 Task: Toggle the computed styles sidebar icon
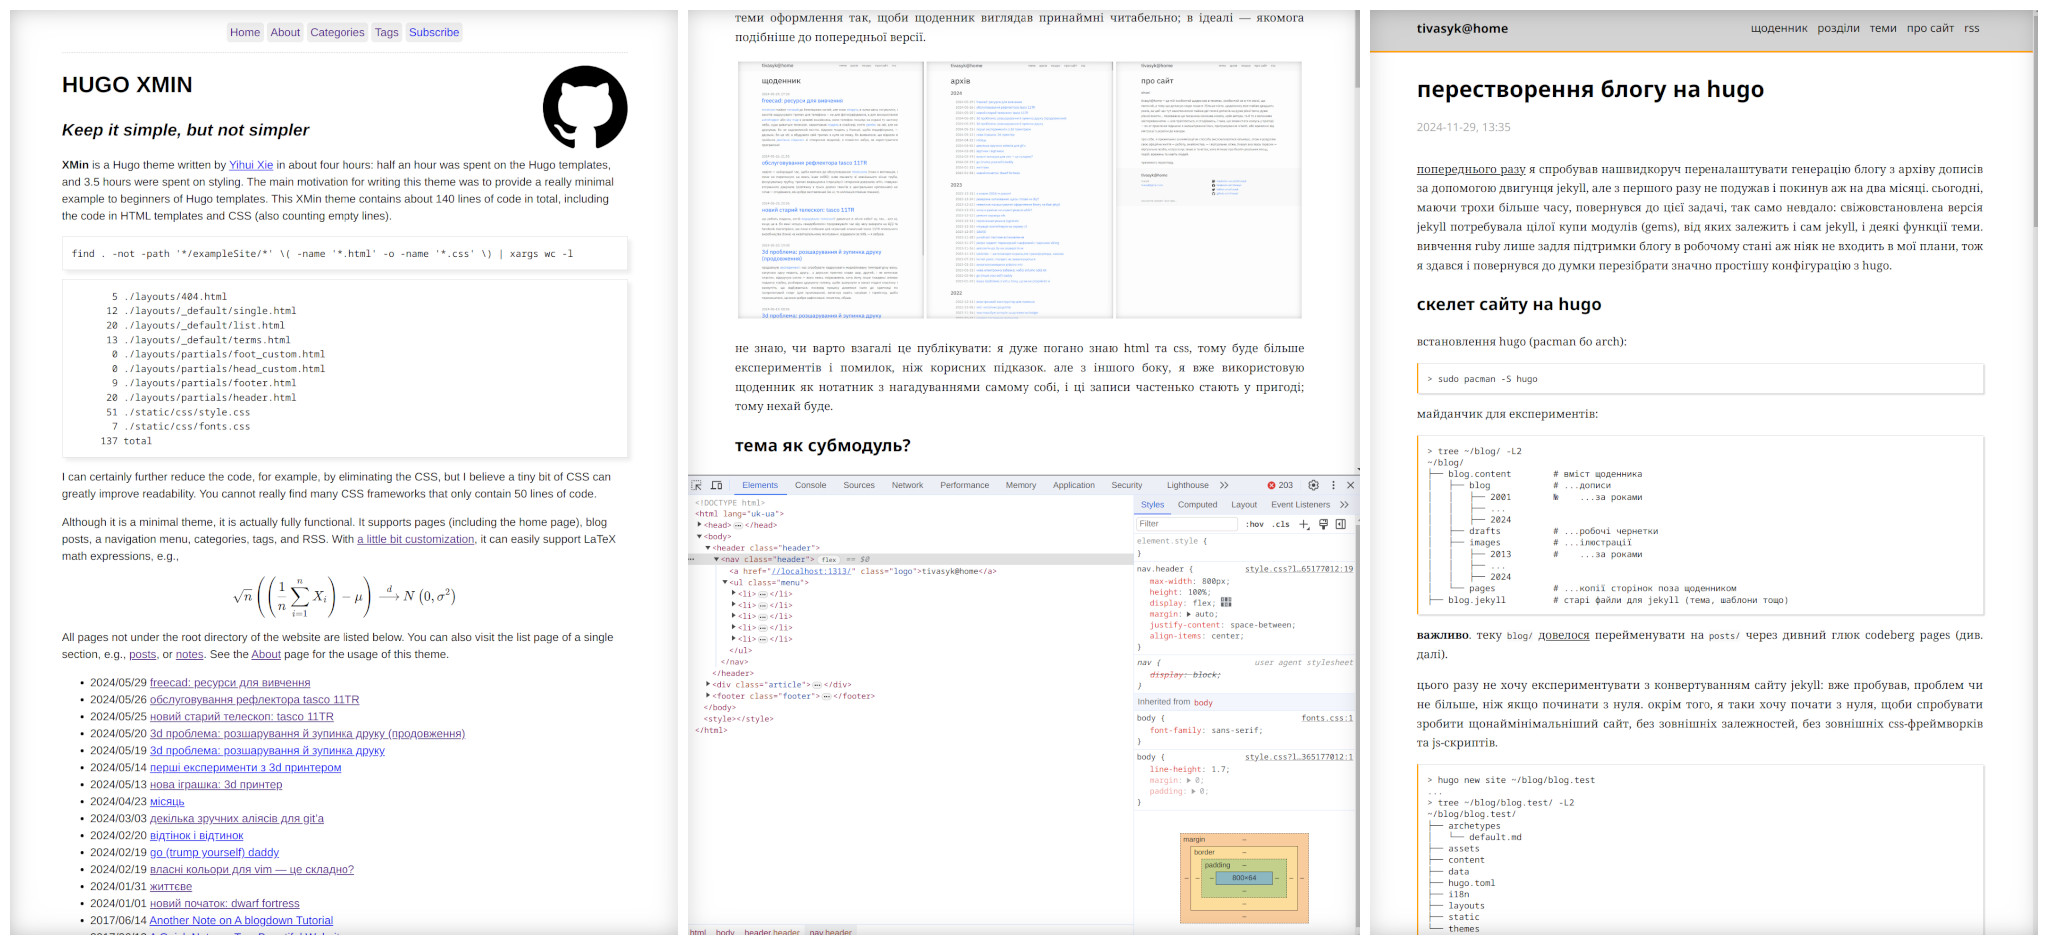pyautogui.click(x=1341, y=524)
